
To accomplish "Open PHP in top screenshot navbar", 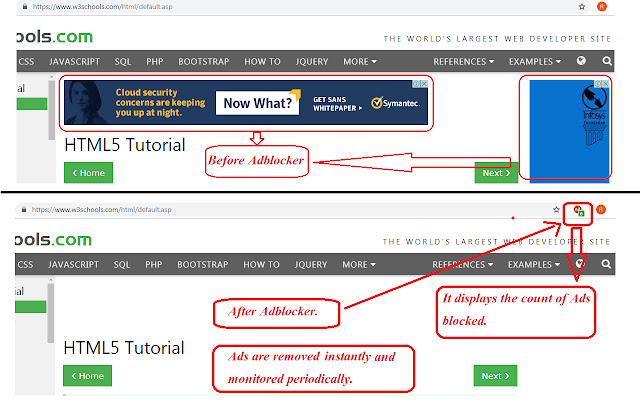I will [x=155, y=62].
